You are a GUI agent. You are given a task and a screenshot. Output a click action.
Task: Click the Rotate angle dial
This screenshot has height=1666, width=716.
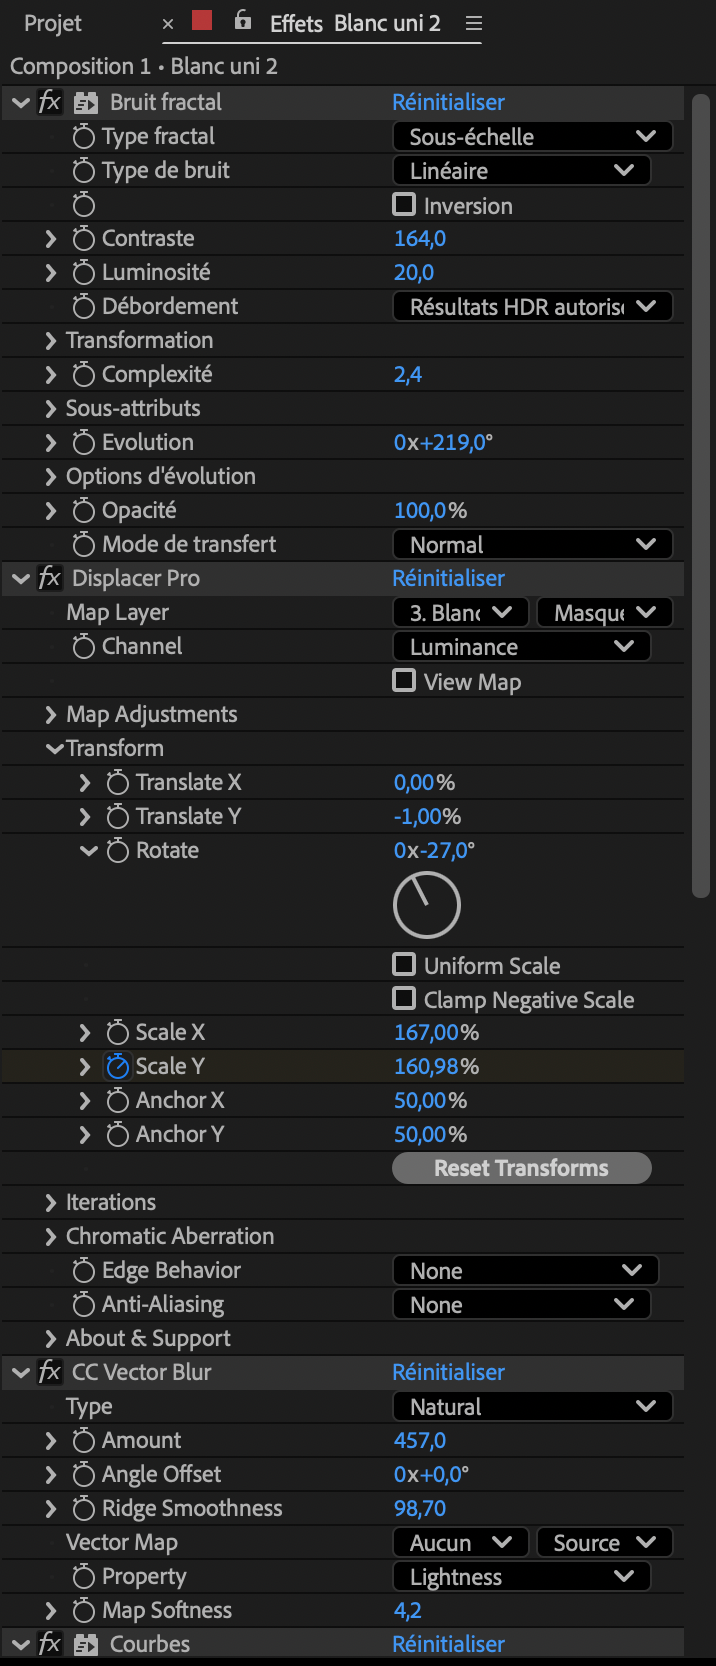tap(427, 906)
